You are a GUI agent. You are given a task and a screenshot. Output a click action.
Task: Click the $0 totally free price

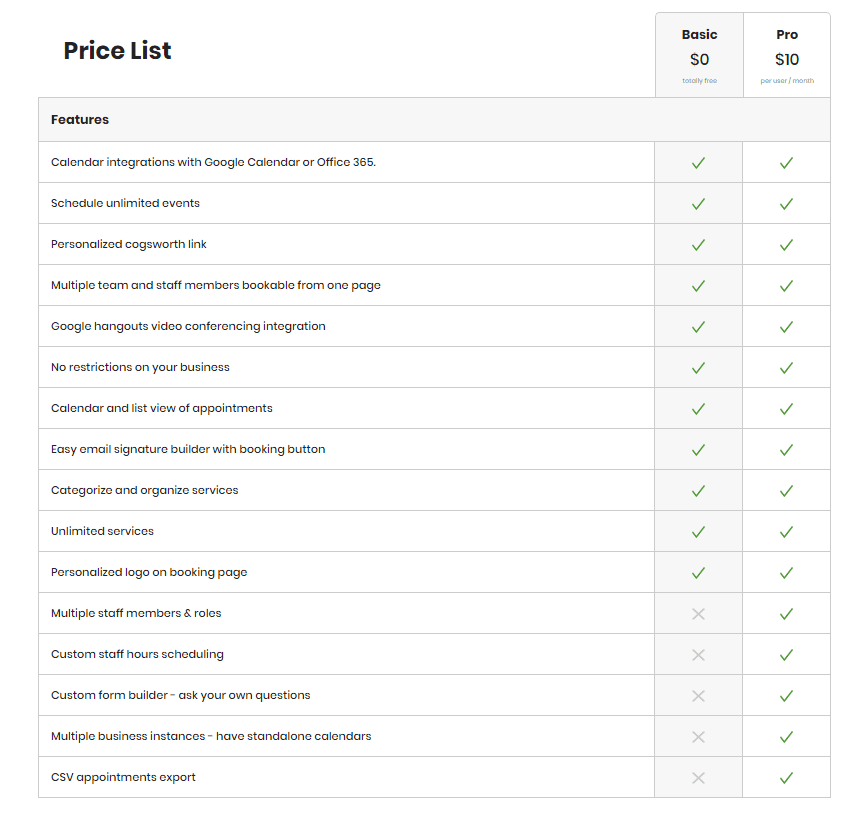pos(699,59)
